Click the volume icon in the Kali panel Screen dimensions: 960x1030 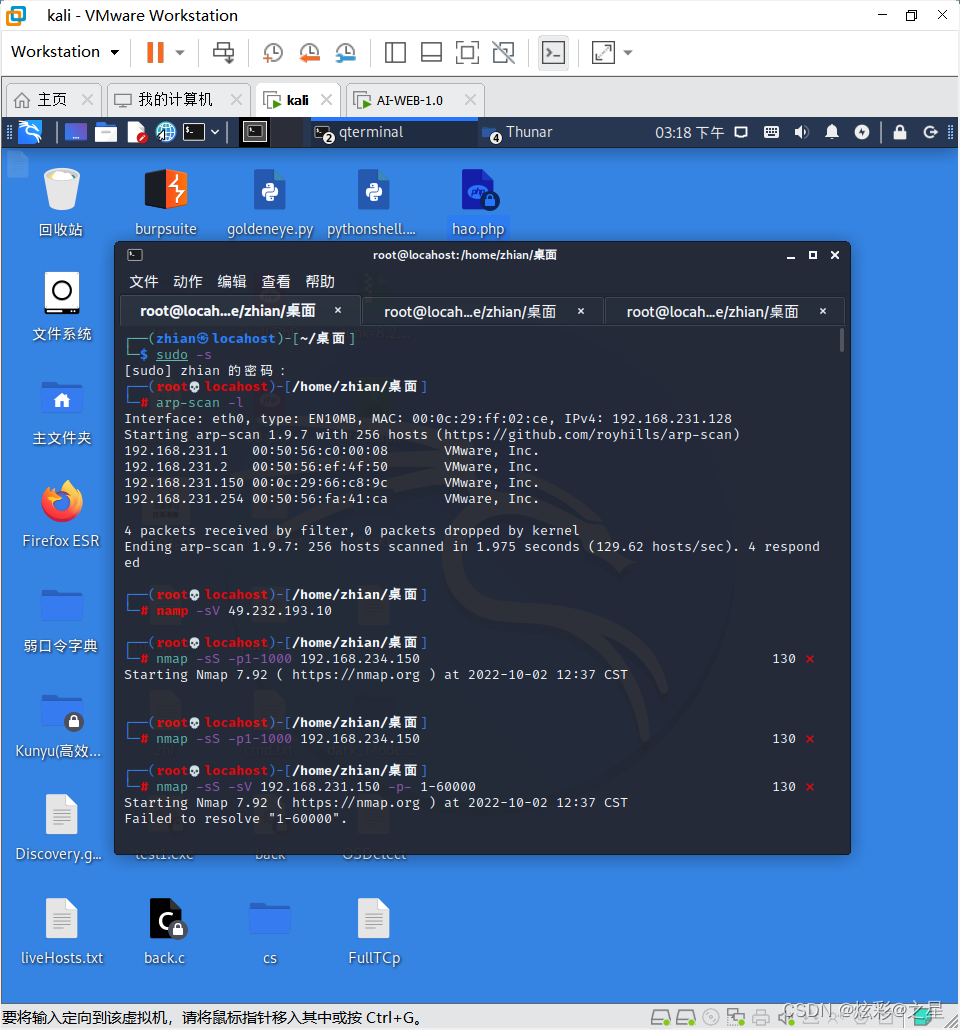[x=803, y=131]
